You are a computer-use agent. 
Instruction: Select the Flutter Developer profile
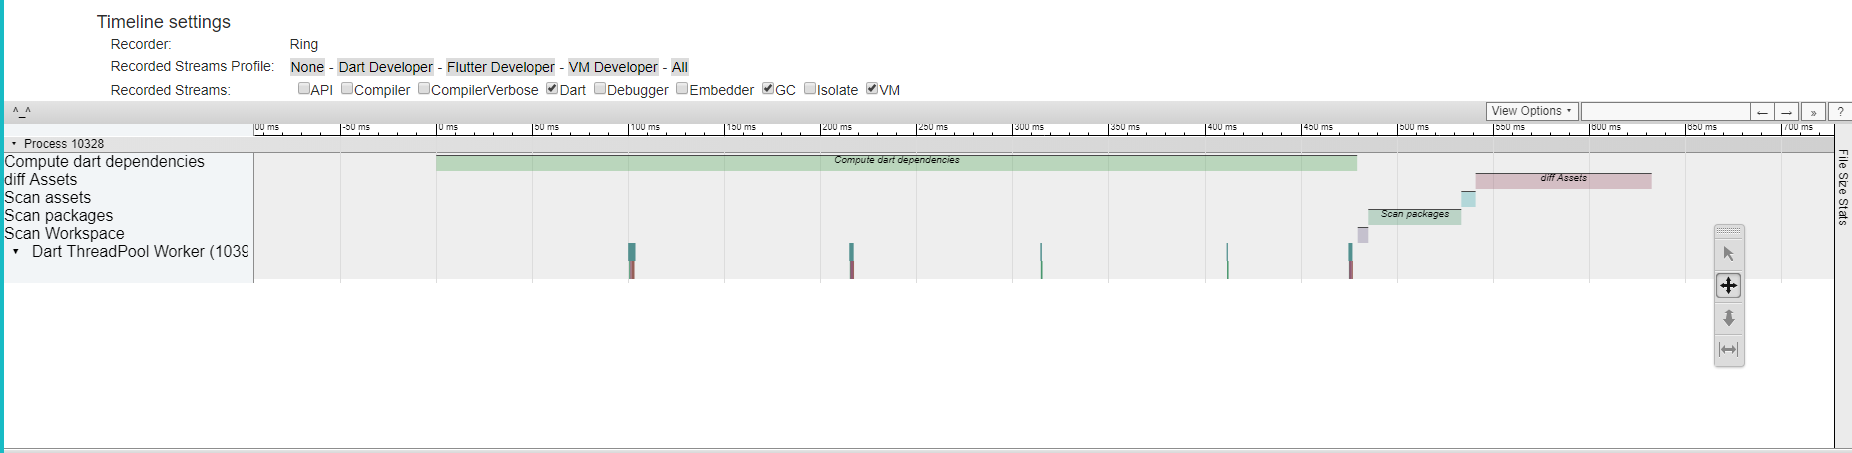[x=500, y=67]
